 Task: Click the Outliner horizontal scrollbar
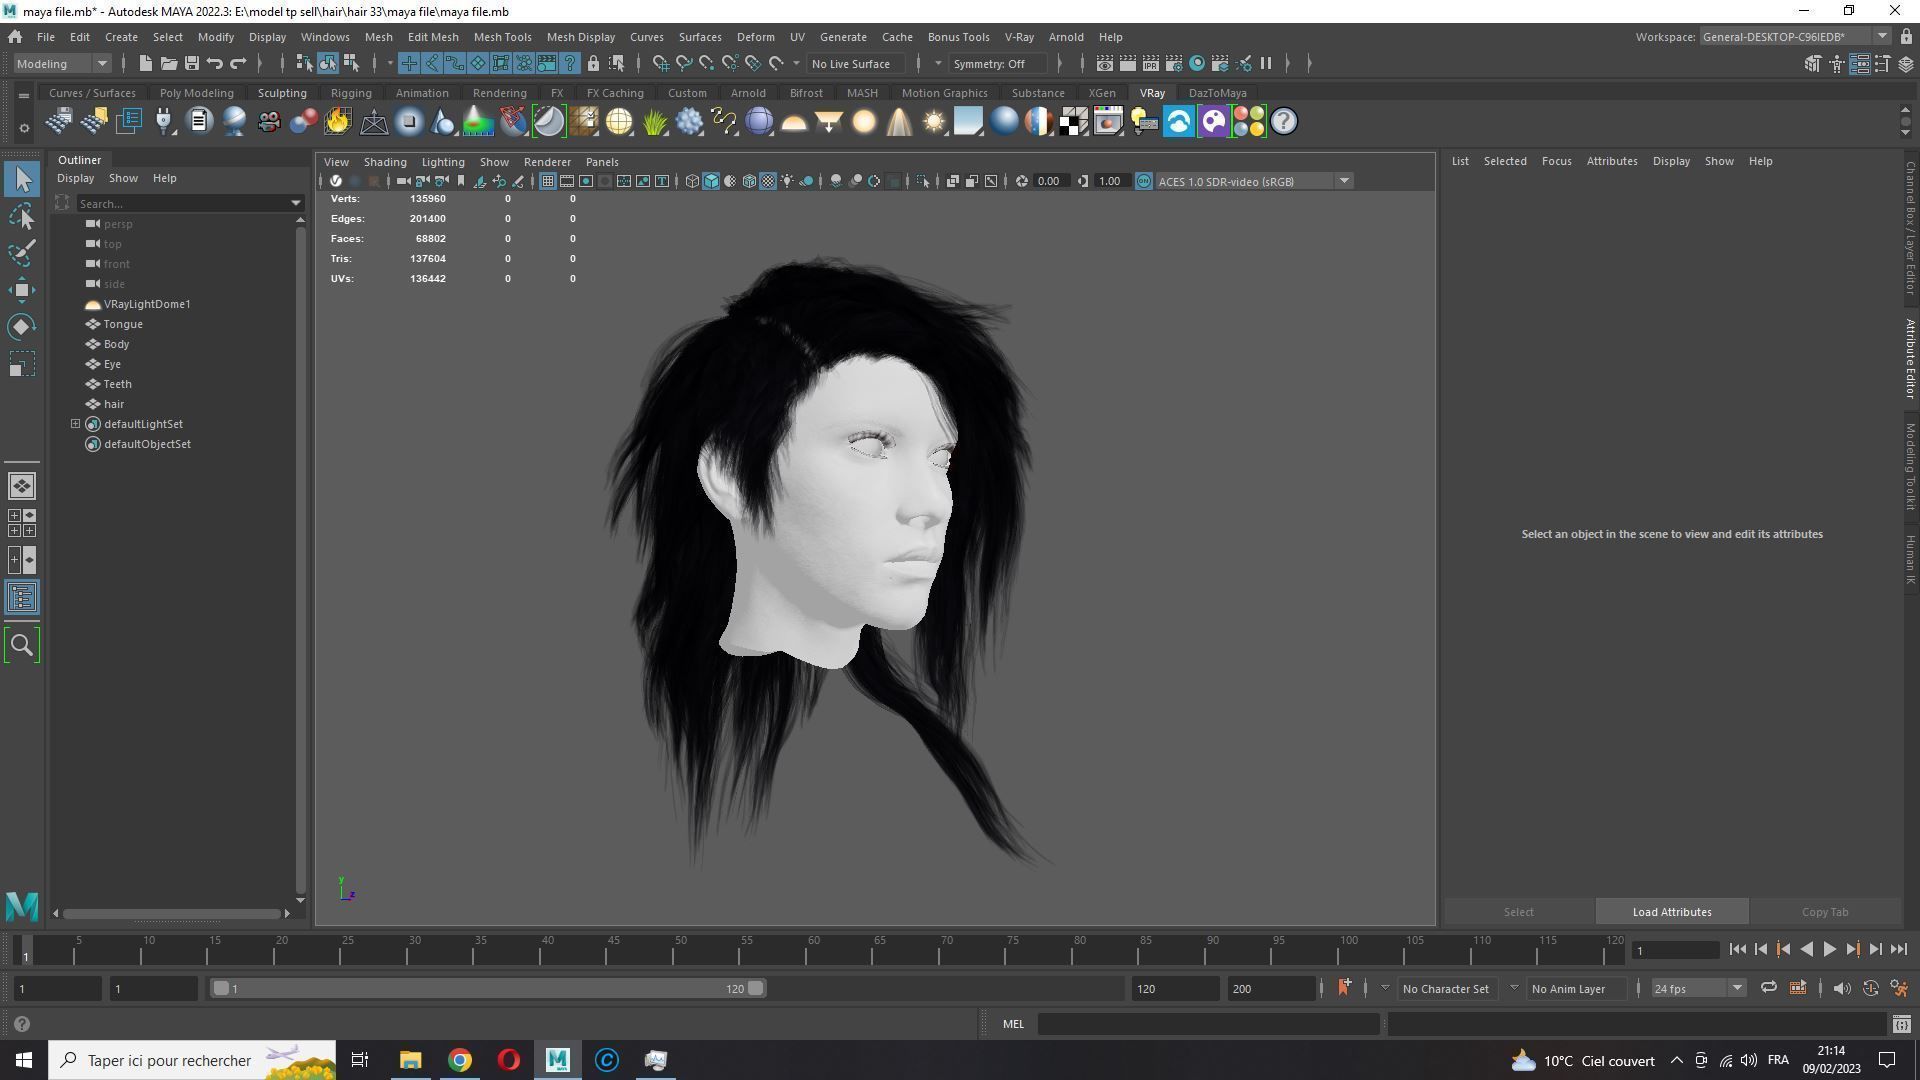pyautogui.click(x=171, y=913)
